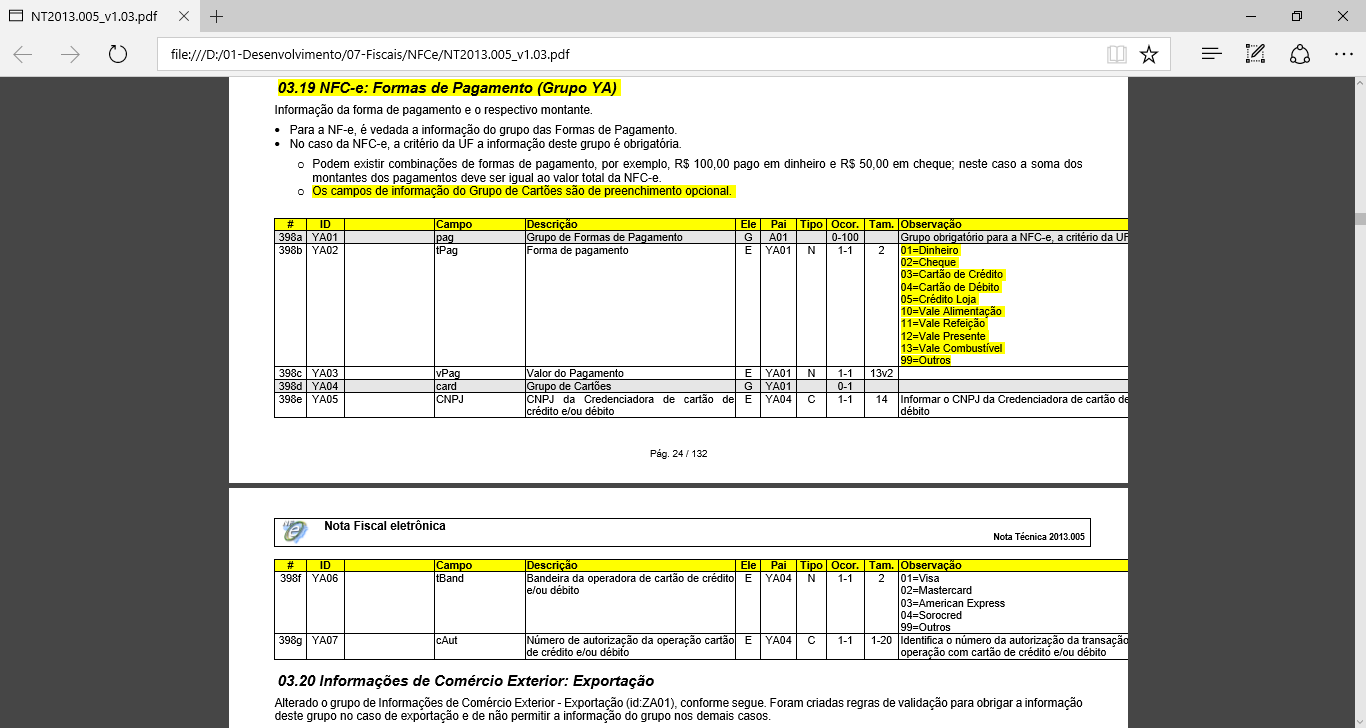
Task: Click the '398a' row number cell
Action: [x=290, y=237]
